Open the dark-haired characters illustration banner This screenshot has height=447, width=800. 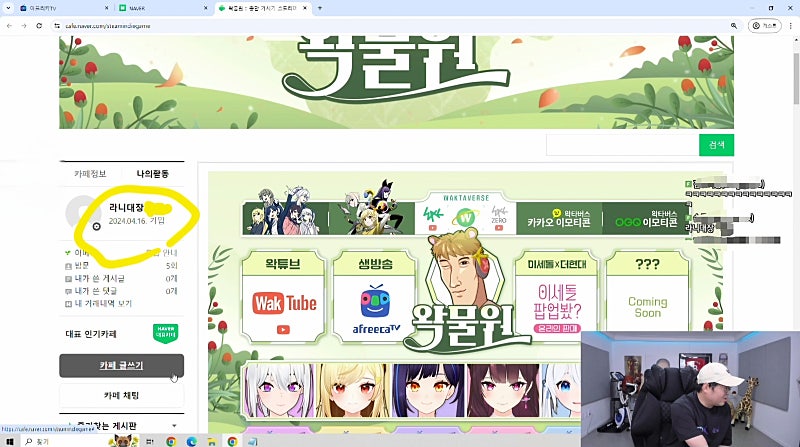[x=371, y=209]
